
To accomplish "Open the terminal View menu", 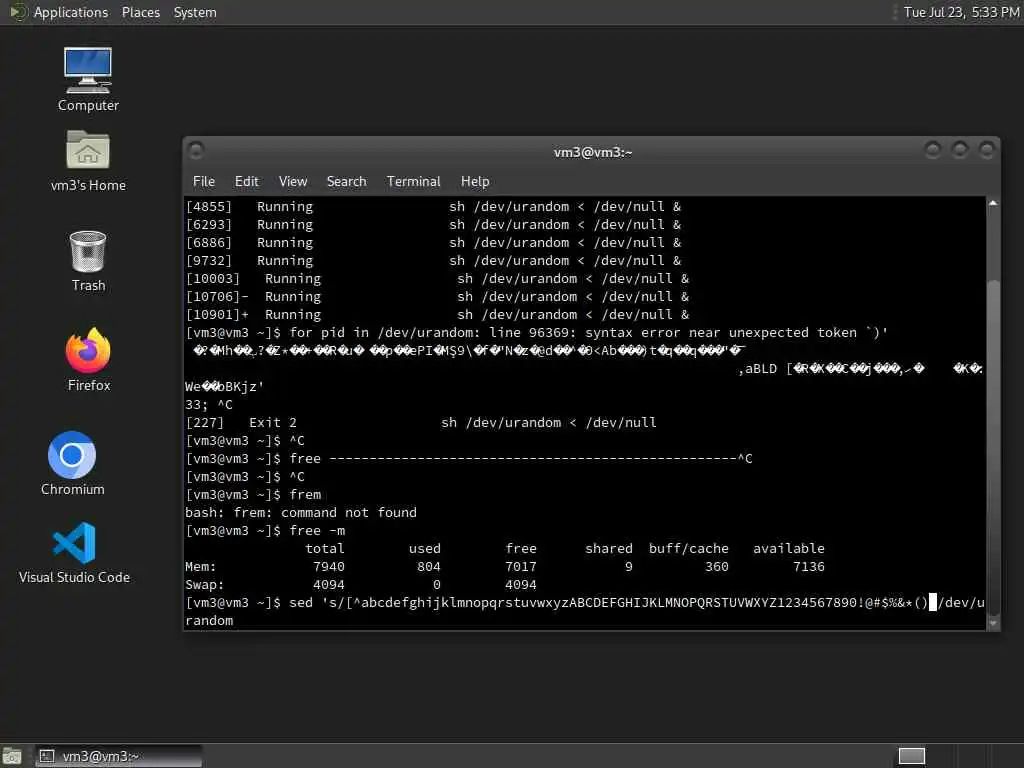I will pyautogui.click(x=293, y=182).
